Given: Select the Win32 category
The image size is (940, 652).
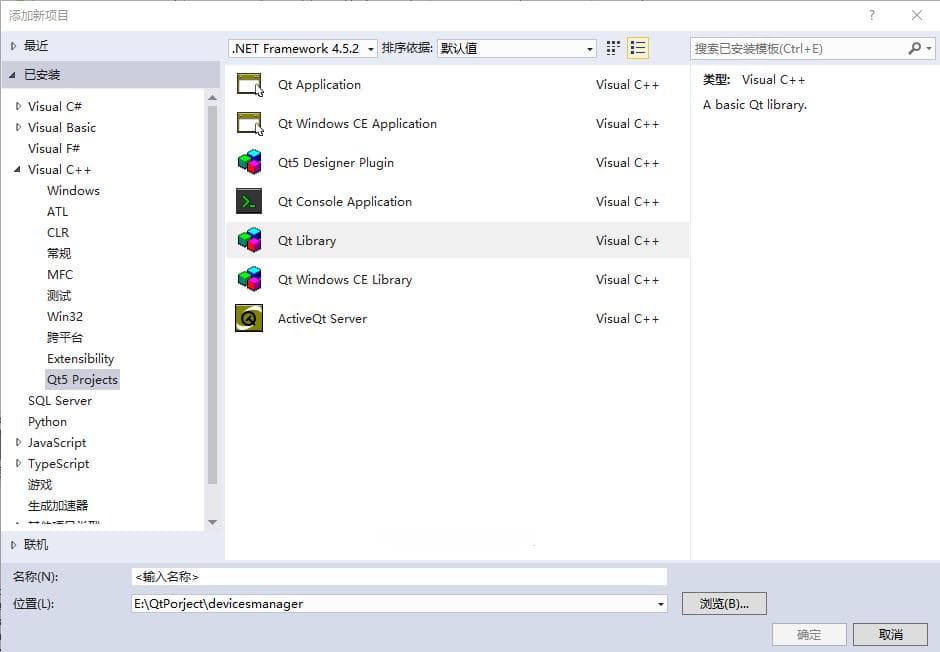Looking at the screenshot, I should coord(65,316).
